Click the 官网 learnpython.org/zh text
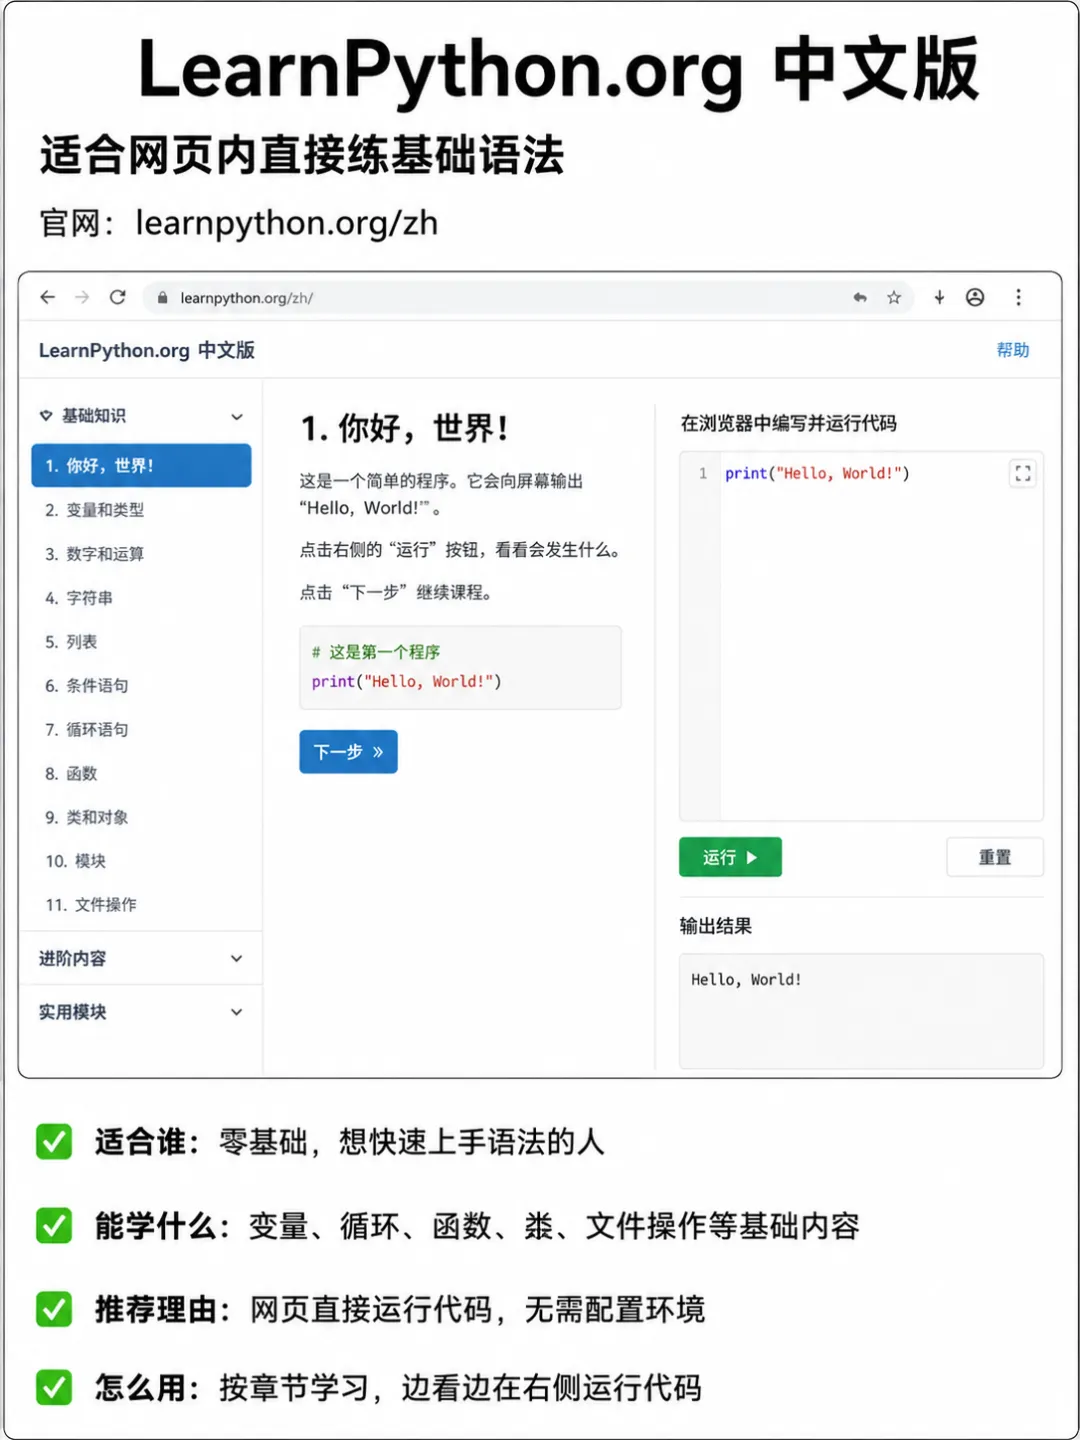Viewport: 1080px width, 1440px height. pos(238,223)
